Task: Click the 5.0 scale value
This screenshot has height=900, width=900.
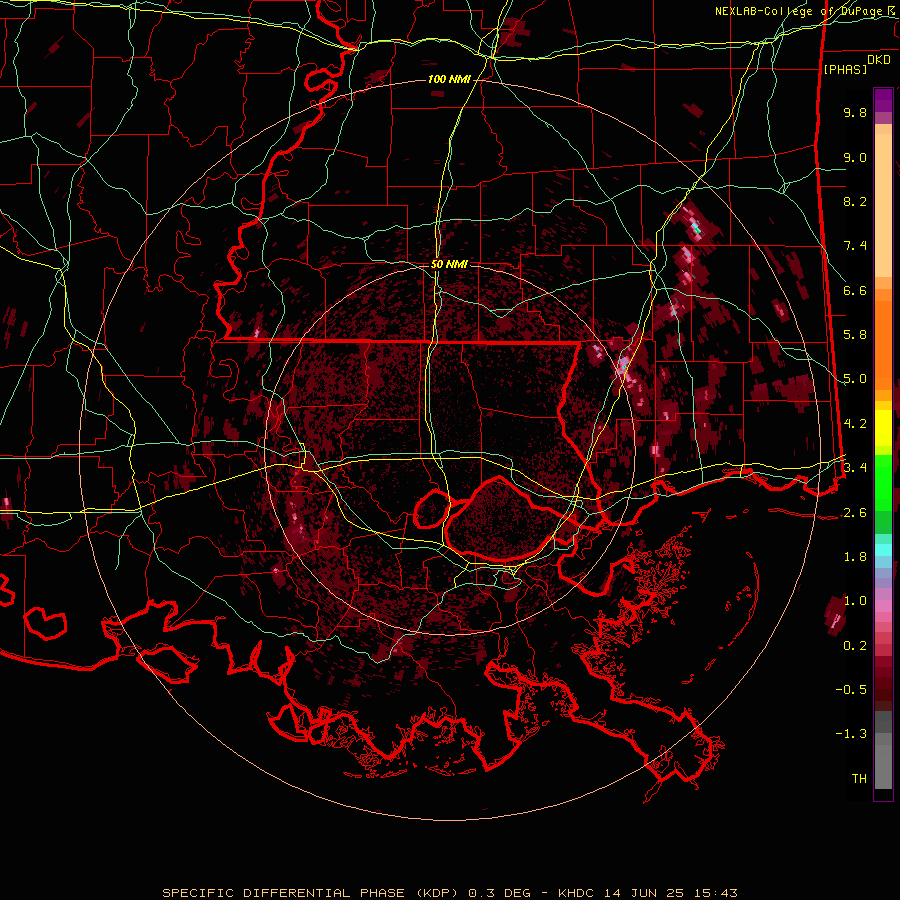Action: 855,379
